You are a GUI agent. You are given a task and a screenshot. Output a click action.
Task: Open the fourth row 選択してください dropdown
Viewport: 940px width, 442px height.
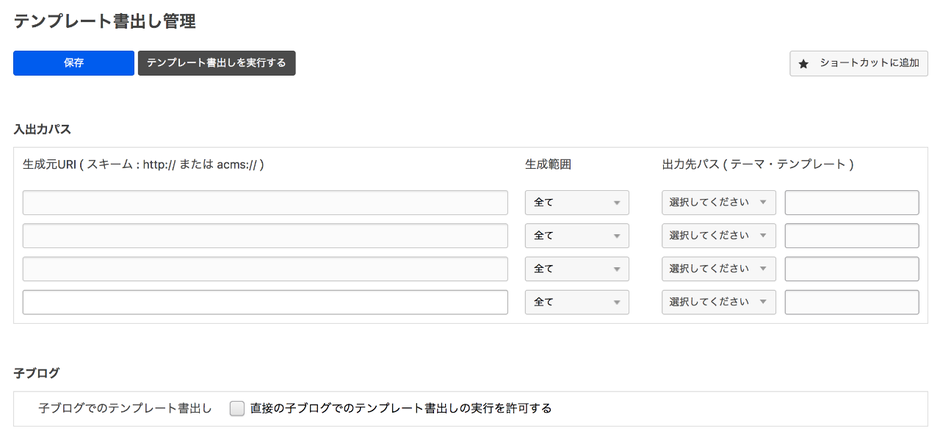[x=719, y=302]
